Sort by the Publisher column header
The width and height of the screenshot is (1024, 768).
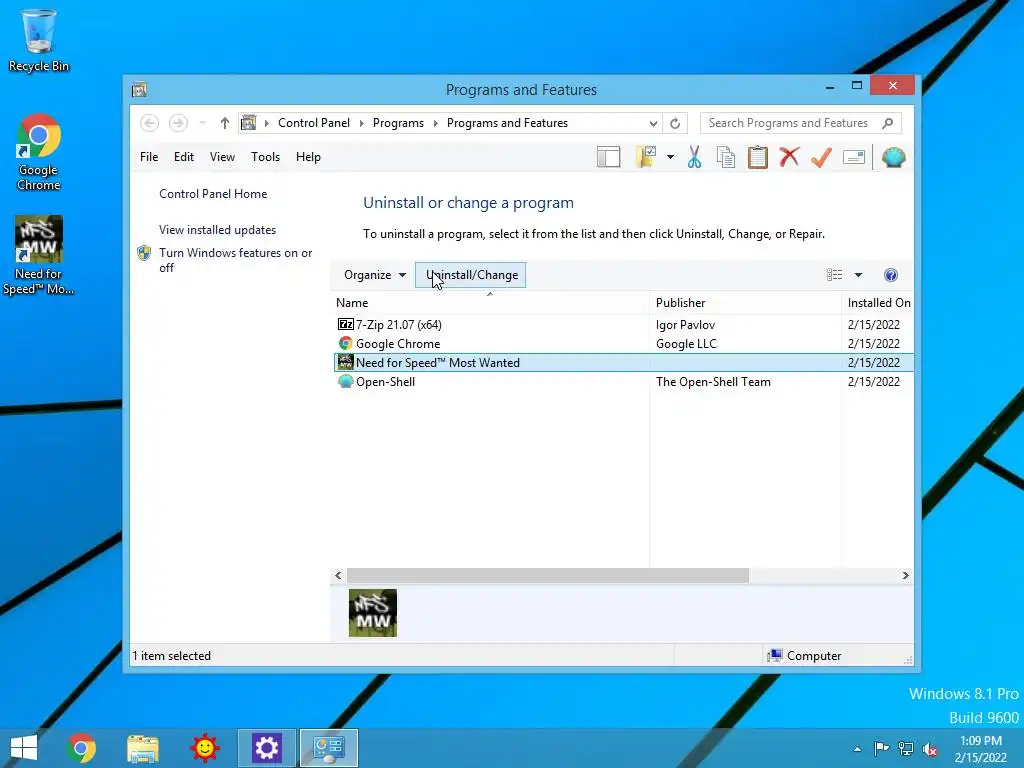click(x=745, y=302)
